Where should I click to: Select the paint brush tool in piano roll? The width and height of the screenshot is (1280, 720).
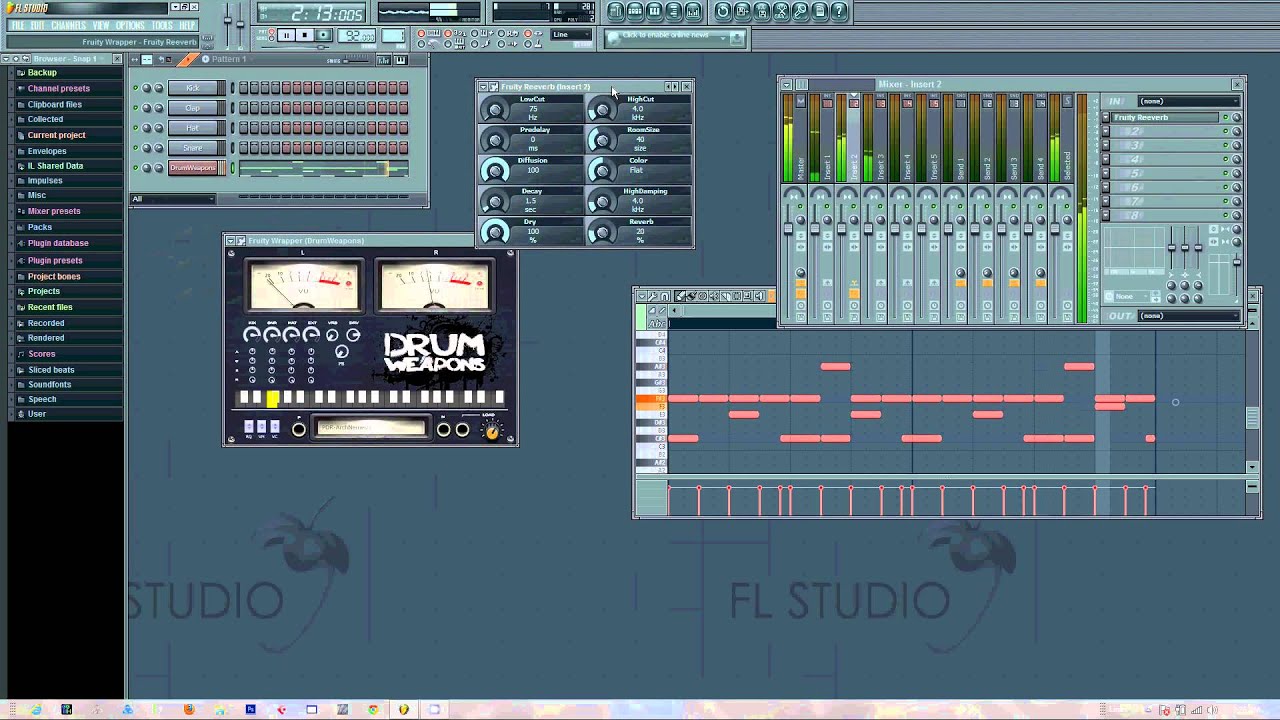click(x=691, y=296)
